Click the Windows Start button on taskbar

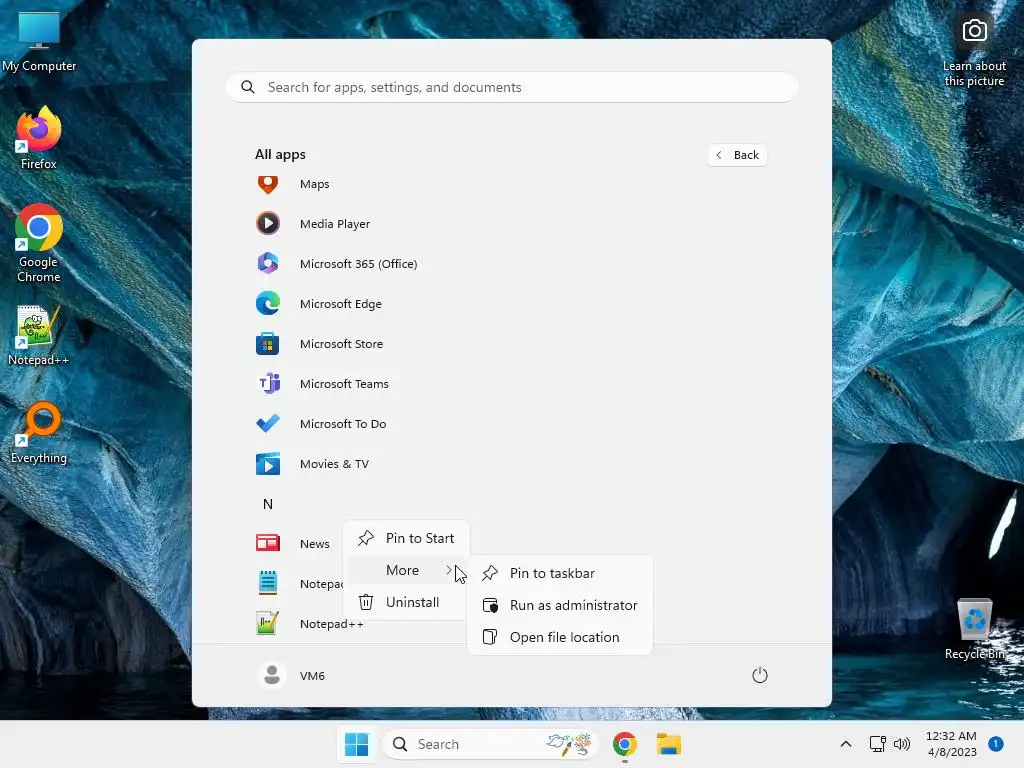coord(357,744)
